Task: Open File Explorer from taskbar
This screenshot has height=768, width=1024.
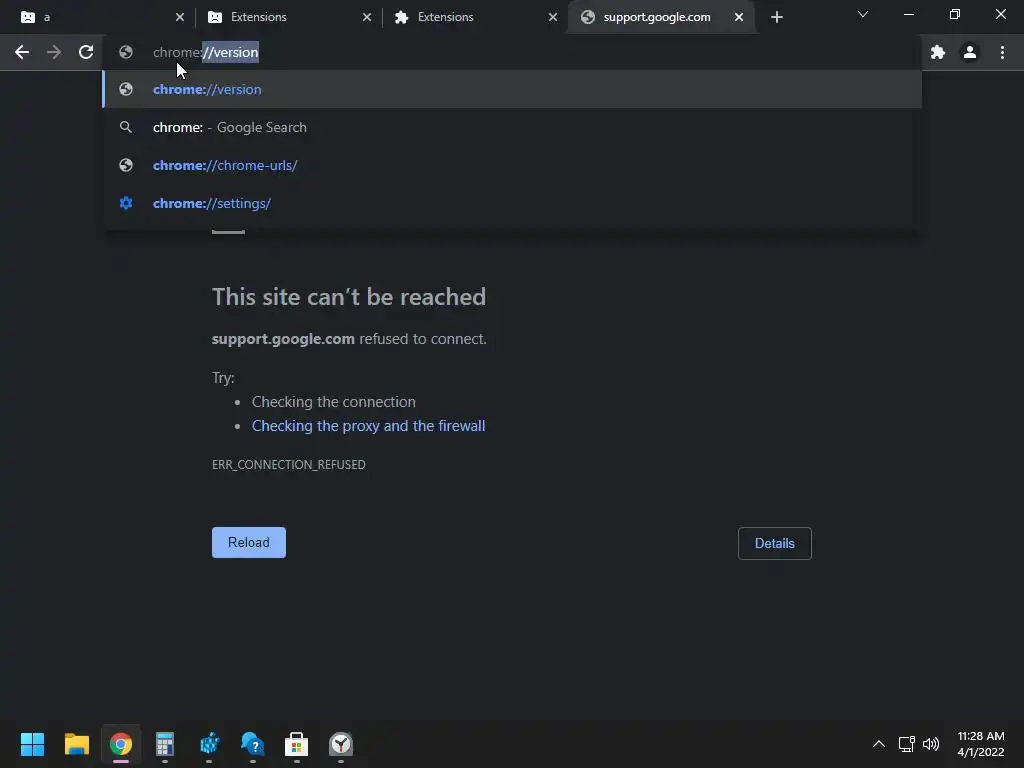Action: point(76,744)
